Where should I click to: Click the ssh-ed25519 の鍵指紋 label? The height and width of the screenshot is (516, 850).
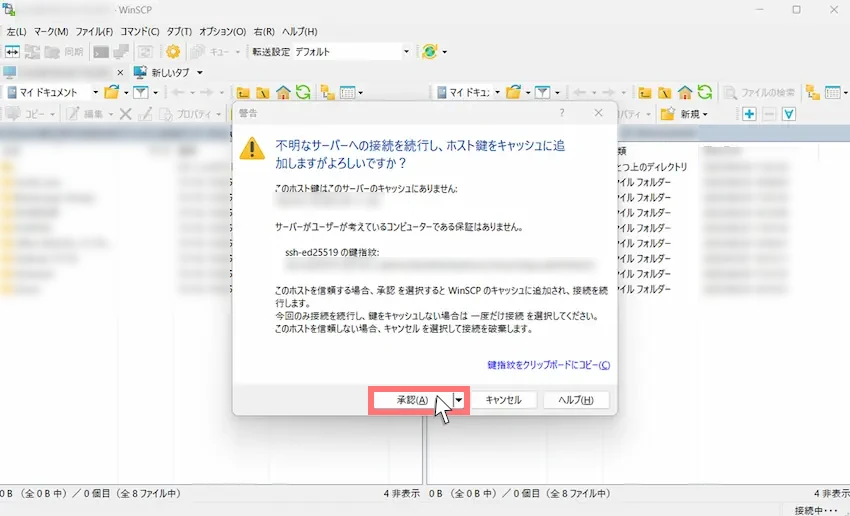click(332, 253)
